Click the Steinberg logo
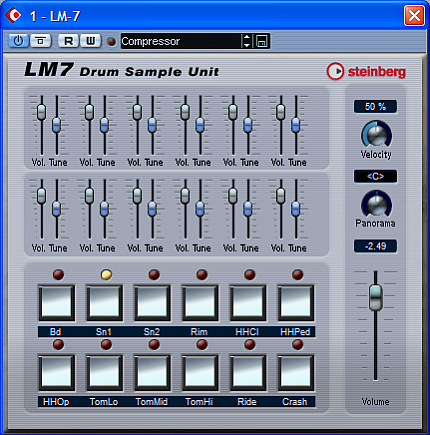The width and height of the screenshot is (430, 435). pyautogui.click(x=366, y=71)
